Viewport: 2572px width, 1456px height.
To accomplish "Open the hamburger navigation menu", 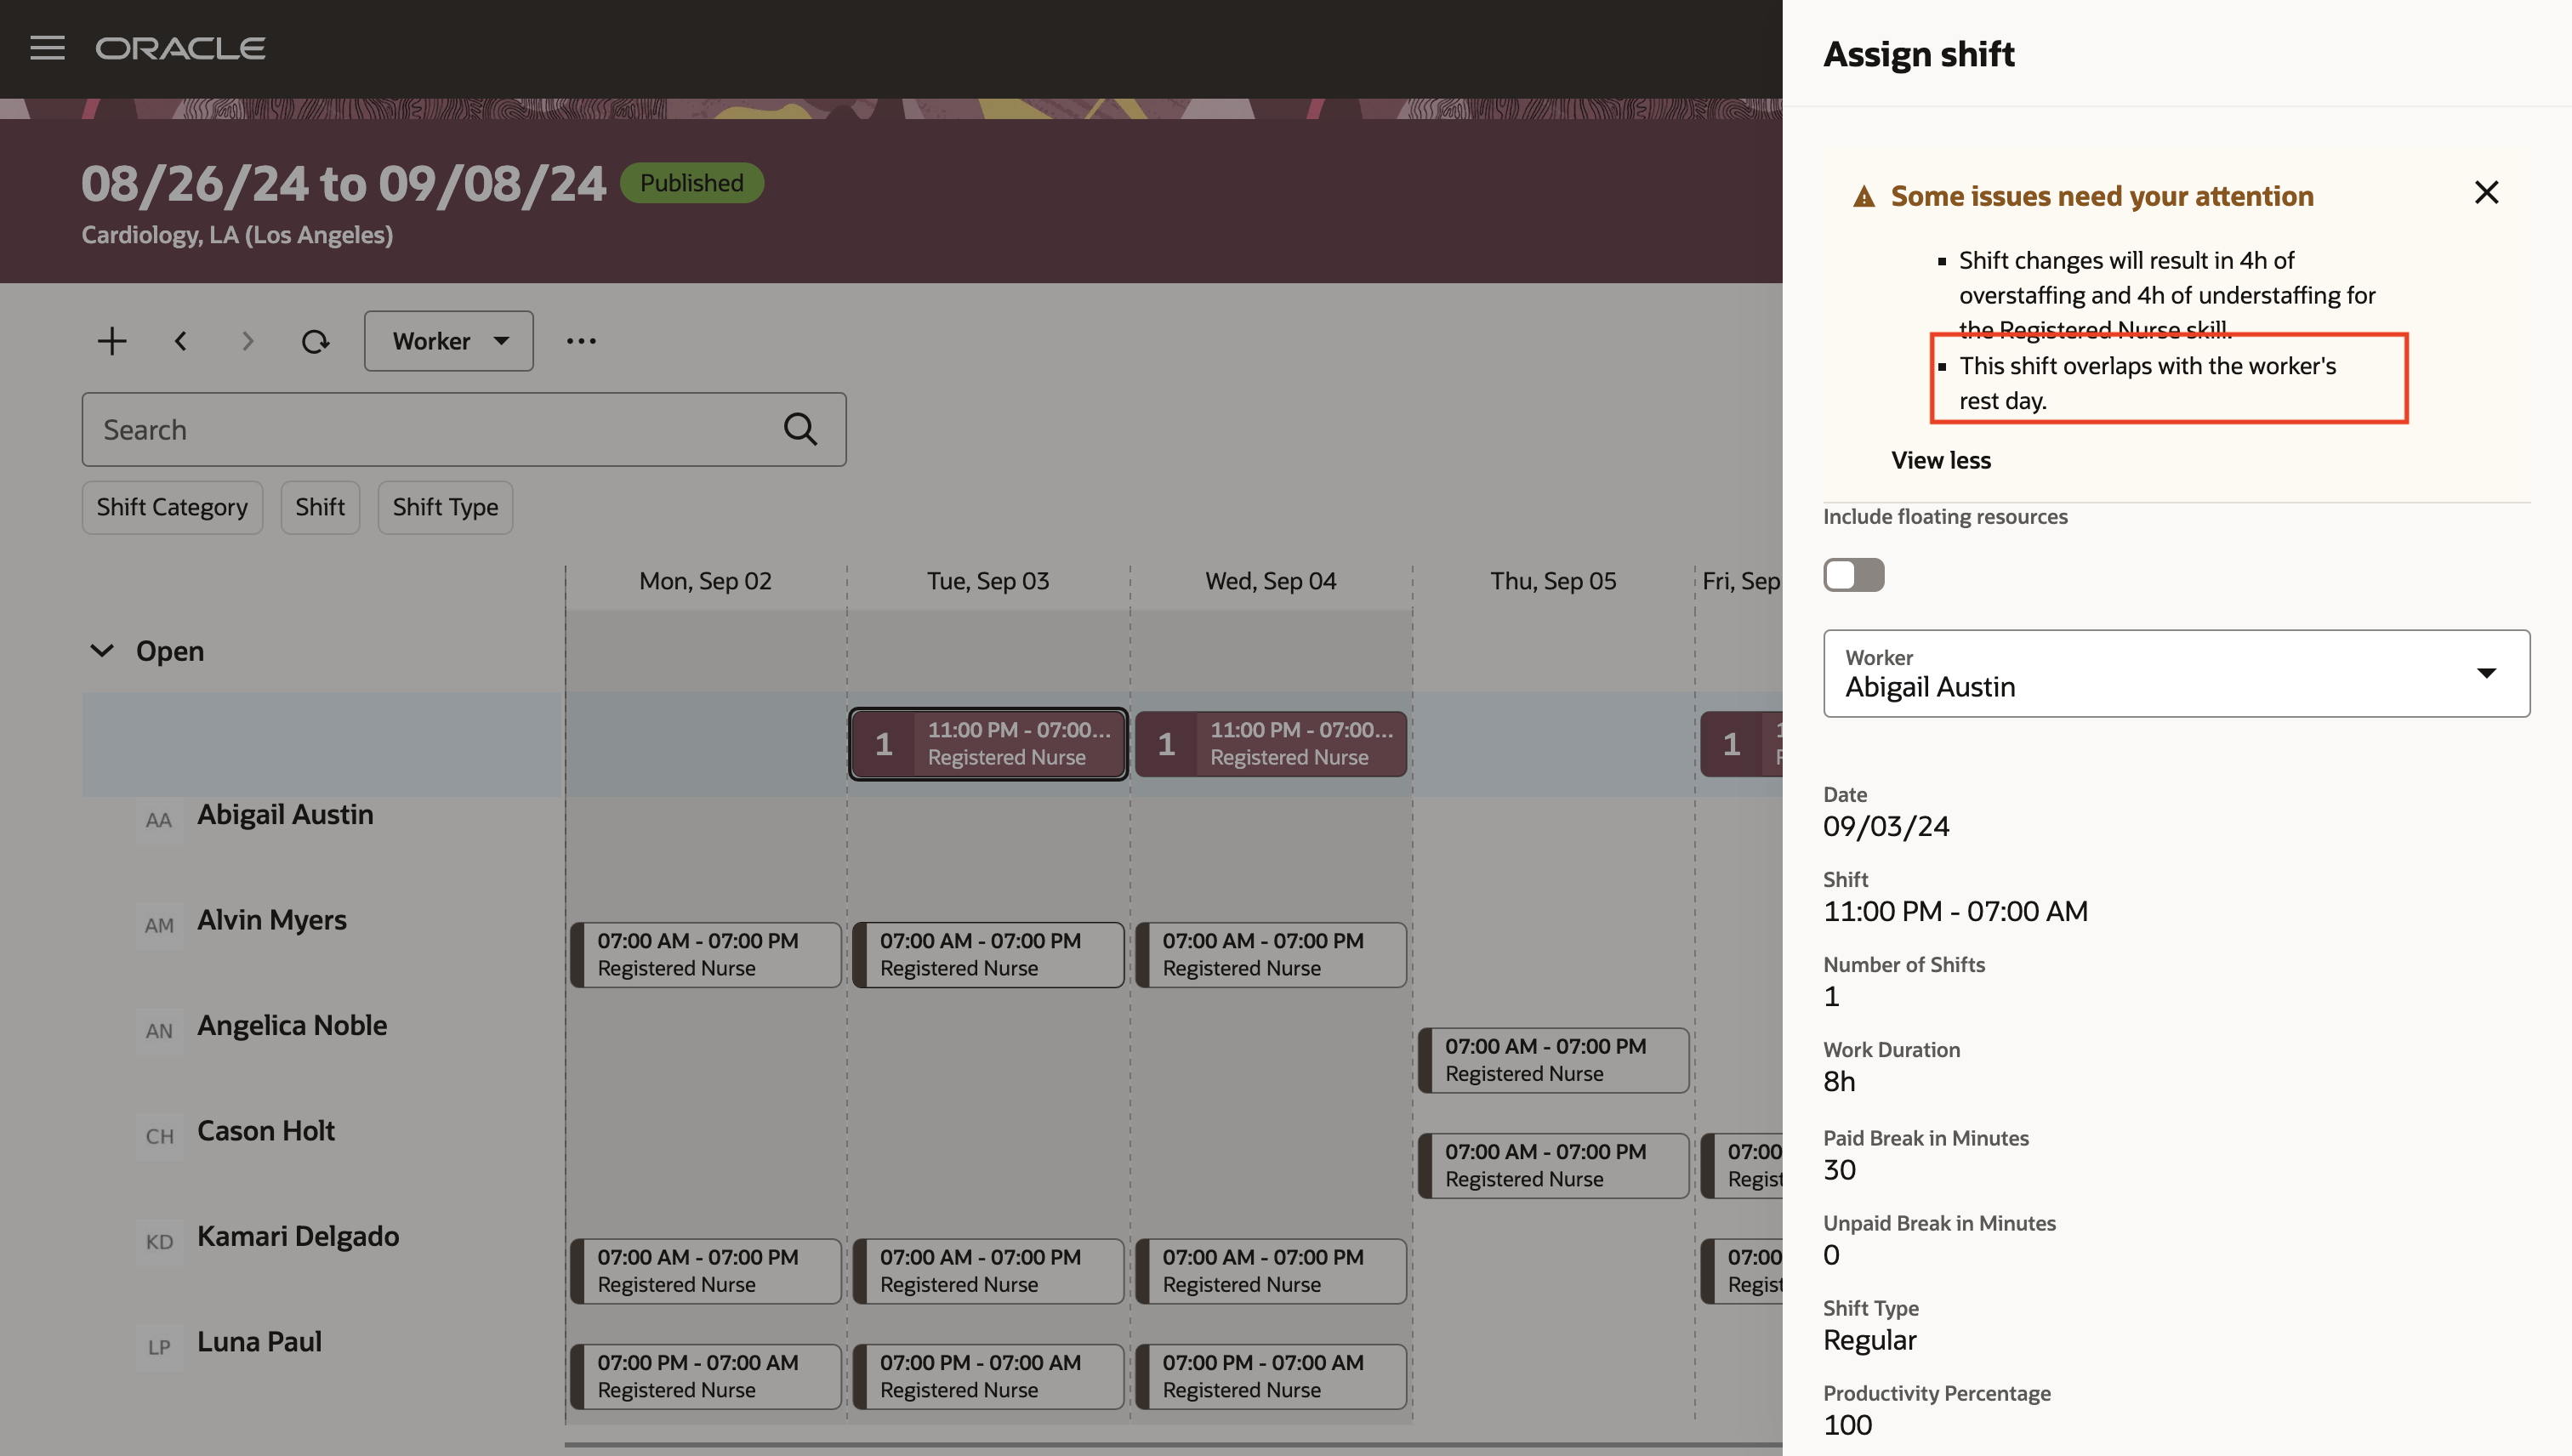I will [47, 48].
